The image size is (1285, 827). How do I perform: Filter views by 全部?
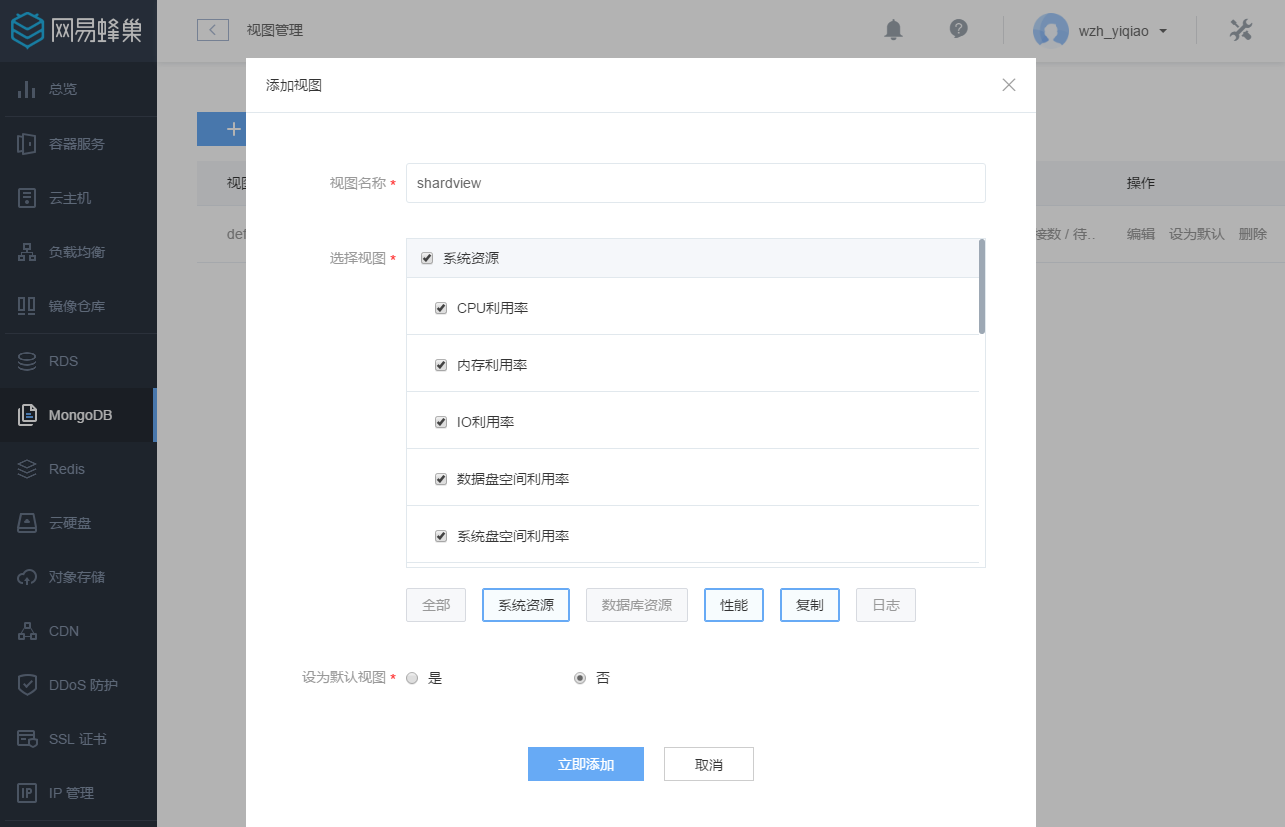tap(436, 605)
